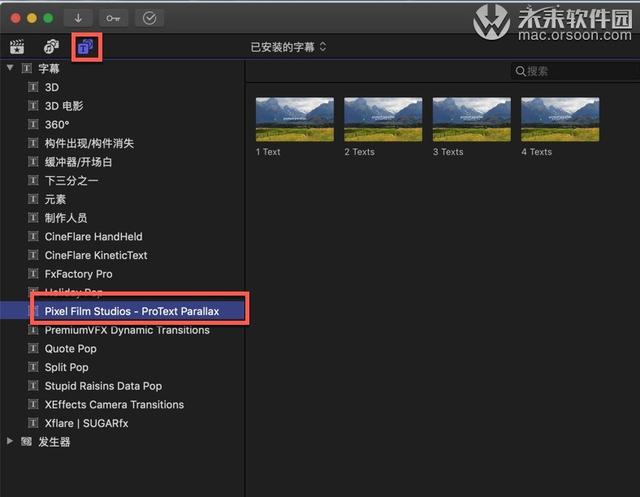Screen dimensions: 640x497
Task: Select the 下三分之一 category
Action: tap(71, 180)
